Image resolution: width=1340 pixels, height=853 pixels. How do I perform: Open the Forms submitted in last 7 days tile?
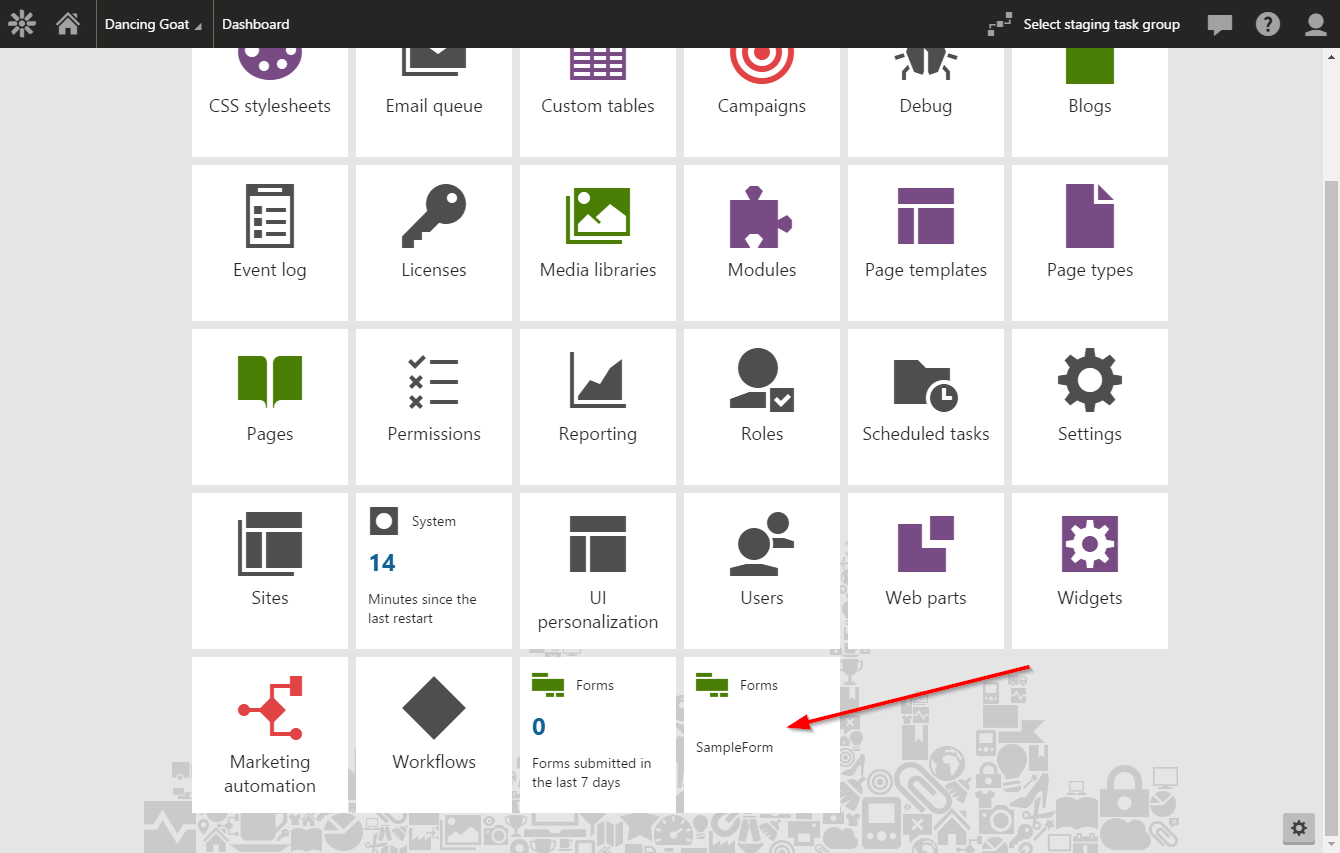point(598,734)
